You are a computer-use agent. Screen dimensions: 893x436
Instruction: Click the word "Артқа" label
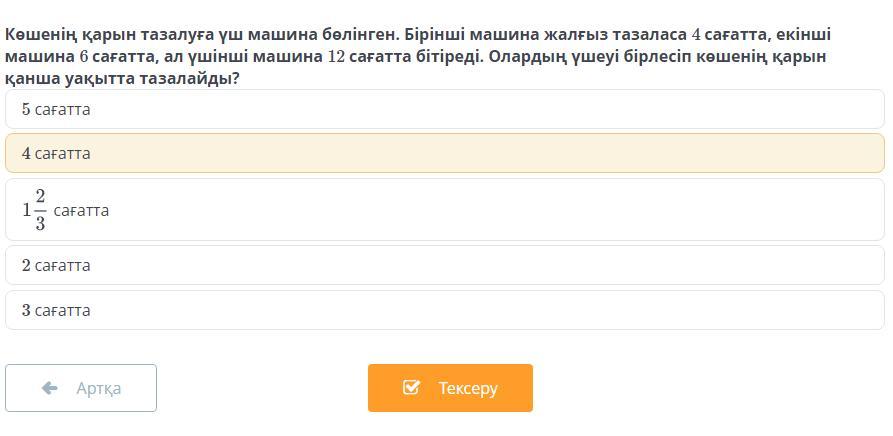point(98,388)
